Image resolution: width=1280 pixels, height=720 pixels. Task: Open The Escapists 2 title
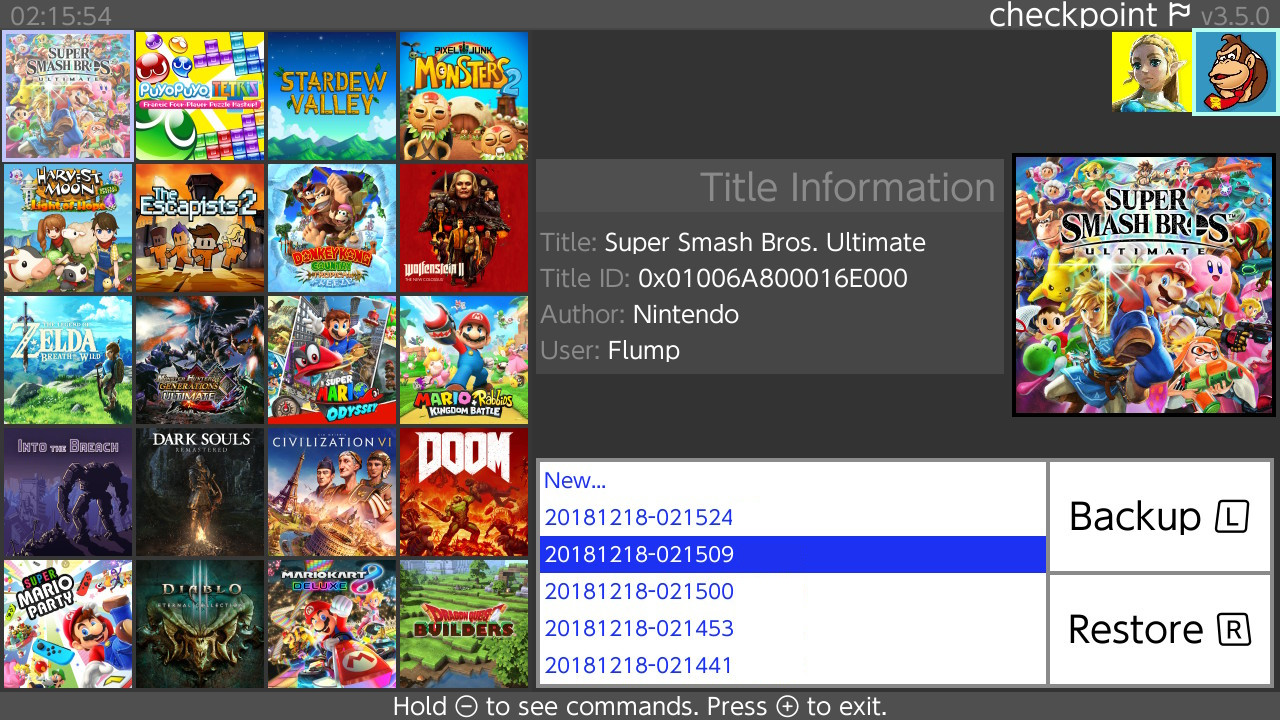tap(200, 228)
